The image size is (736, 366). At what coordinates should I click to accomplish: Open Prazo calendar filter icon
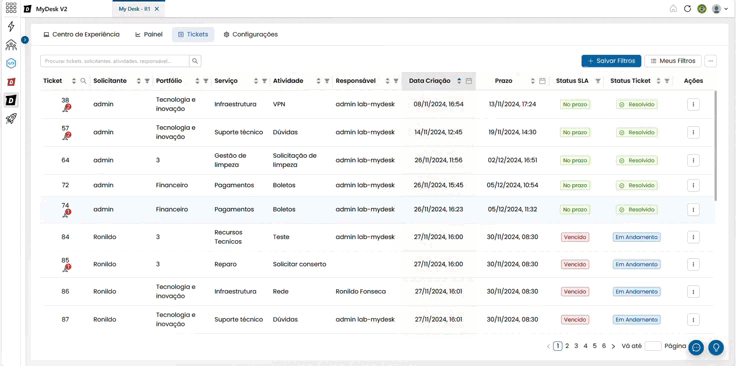pos(542,81)
